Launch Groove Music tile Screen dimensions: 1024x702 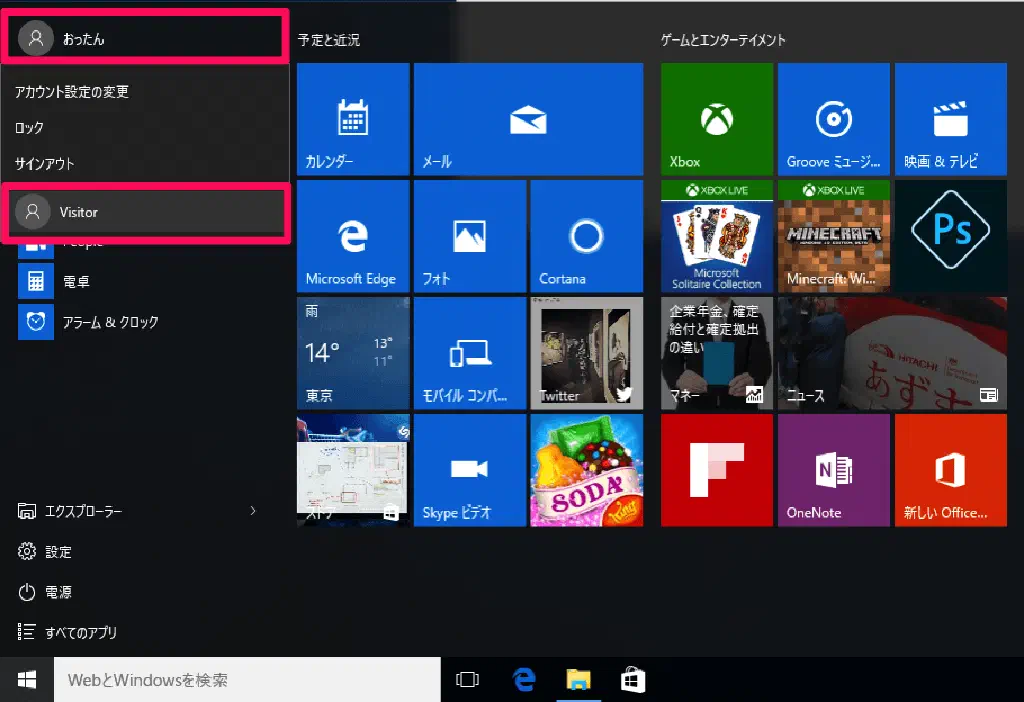(833, 119)
